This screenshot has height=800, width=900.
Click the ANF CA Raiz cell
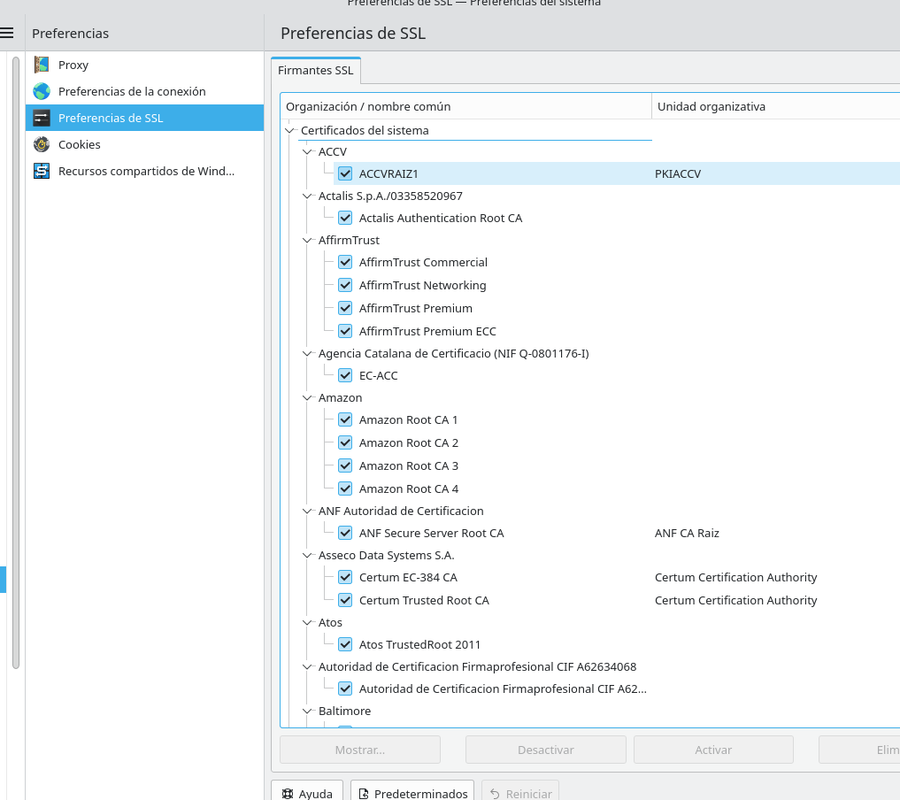coord(687,533)
